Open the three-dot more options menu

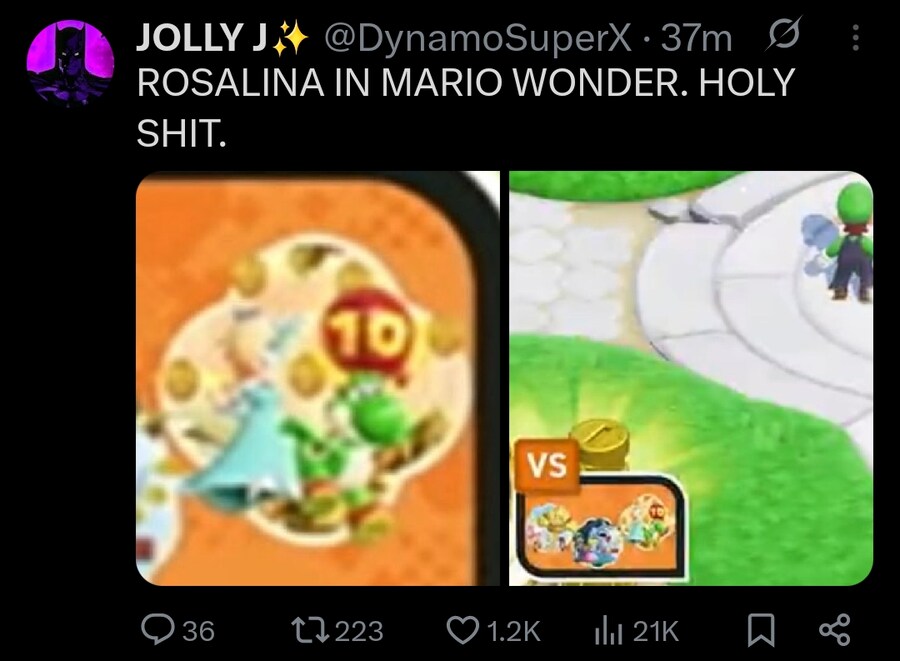855,38
